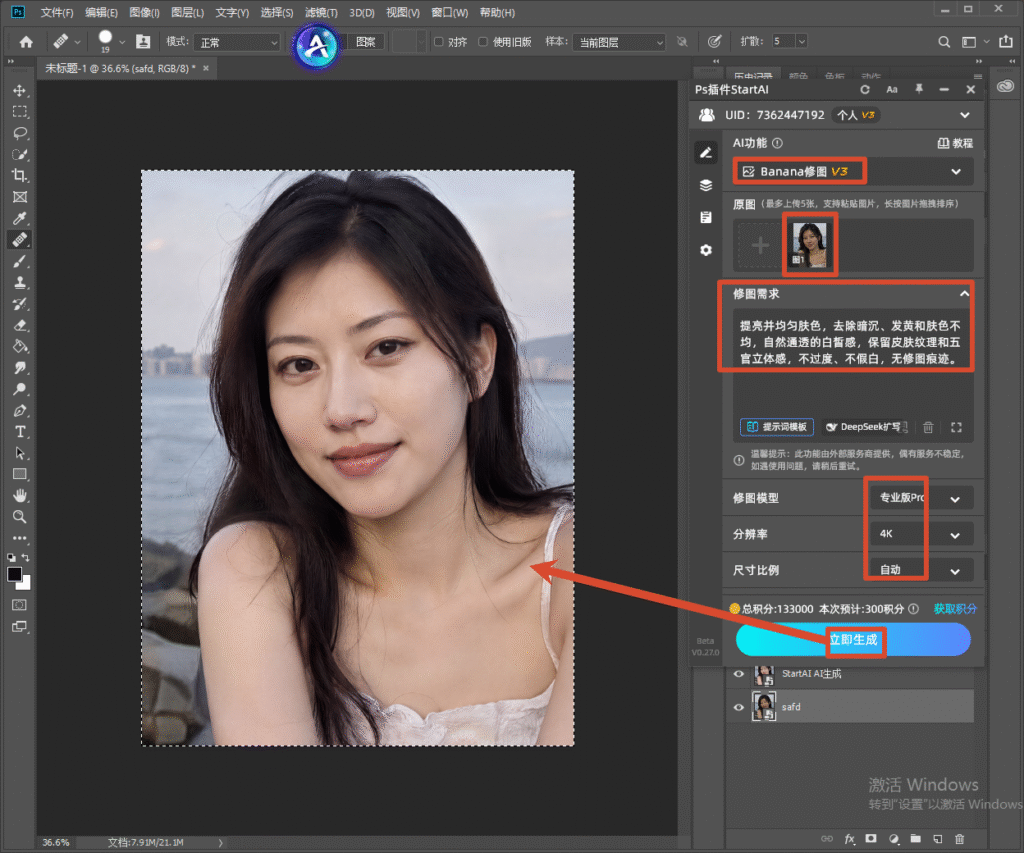The image size is (1024, 853).
Task: Toggle sample all layers ignore adjustment icon
Action: (x=682, y=42)
